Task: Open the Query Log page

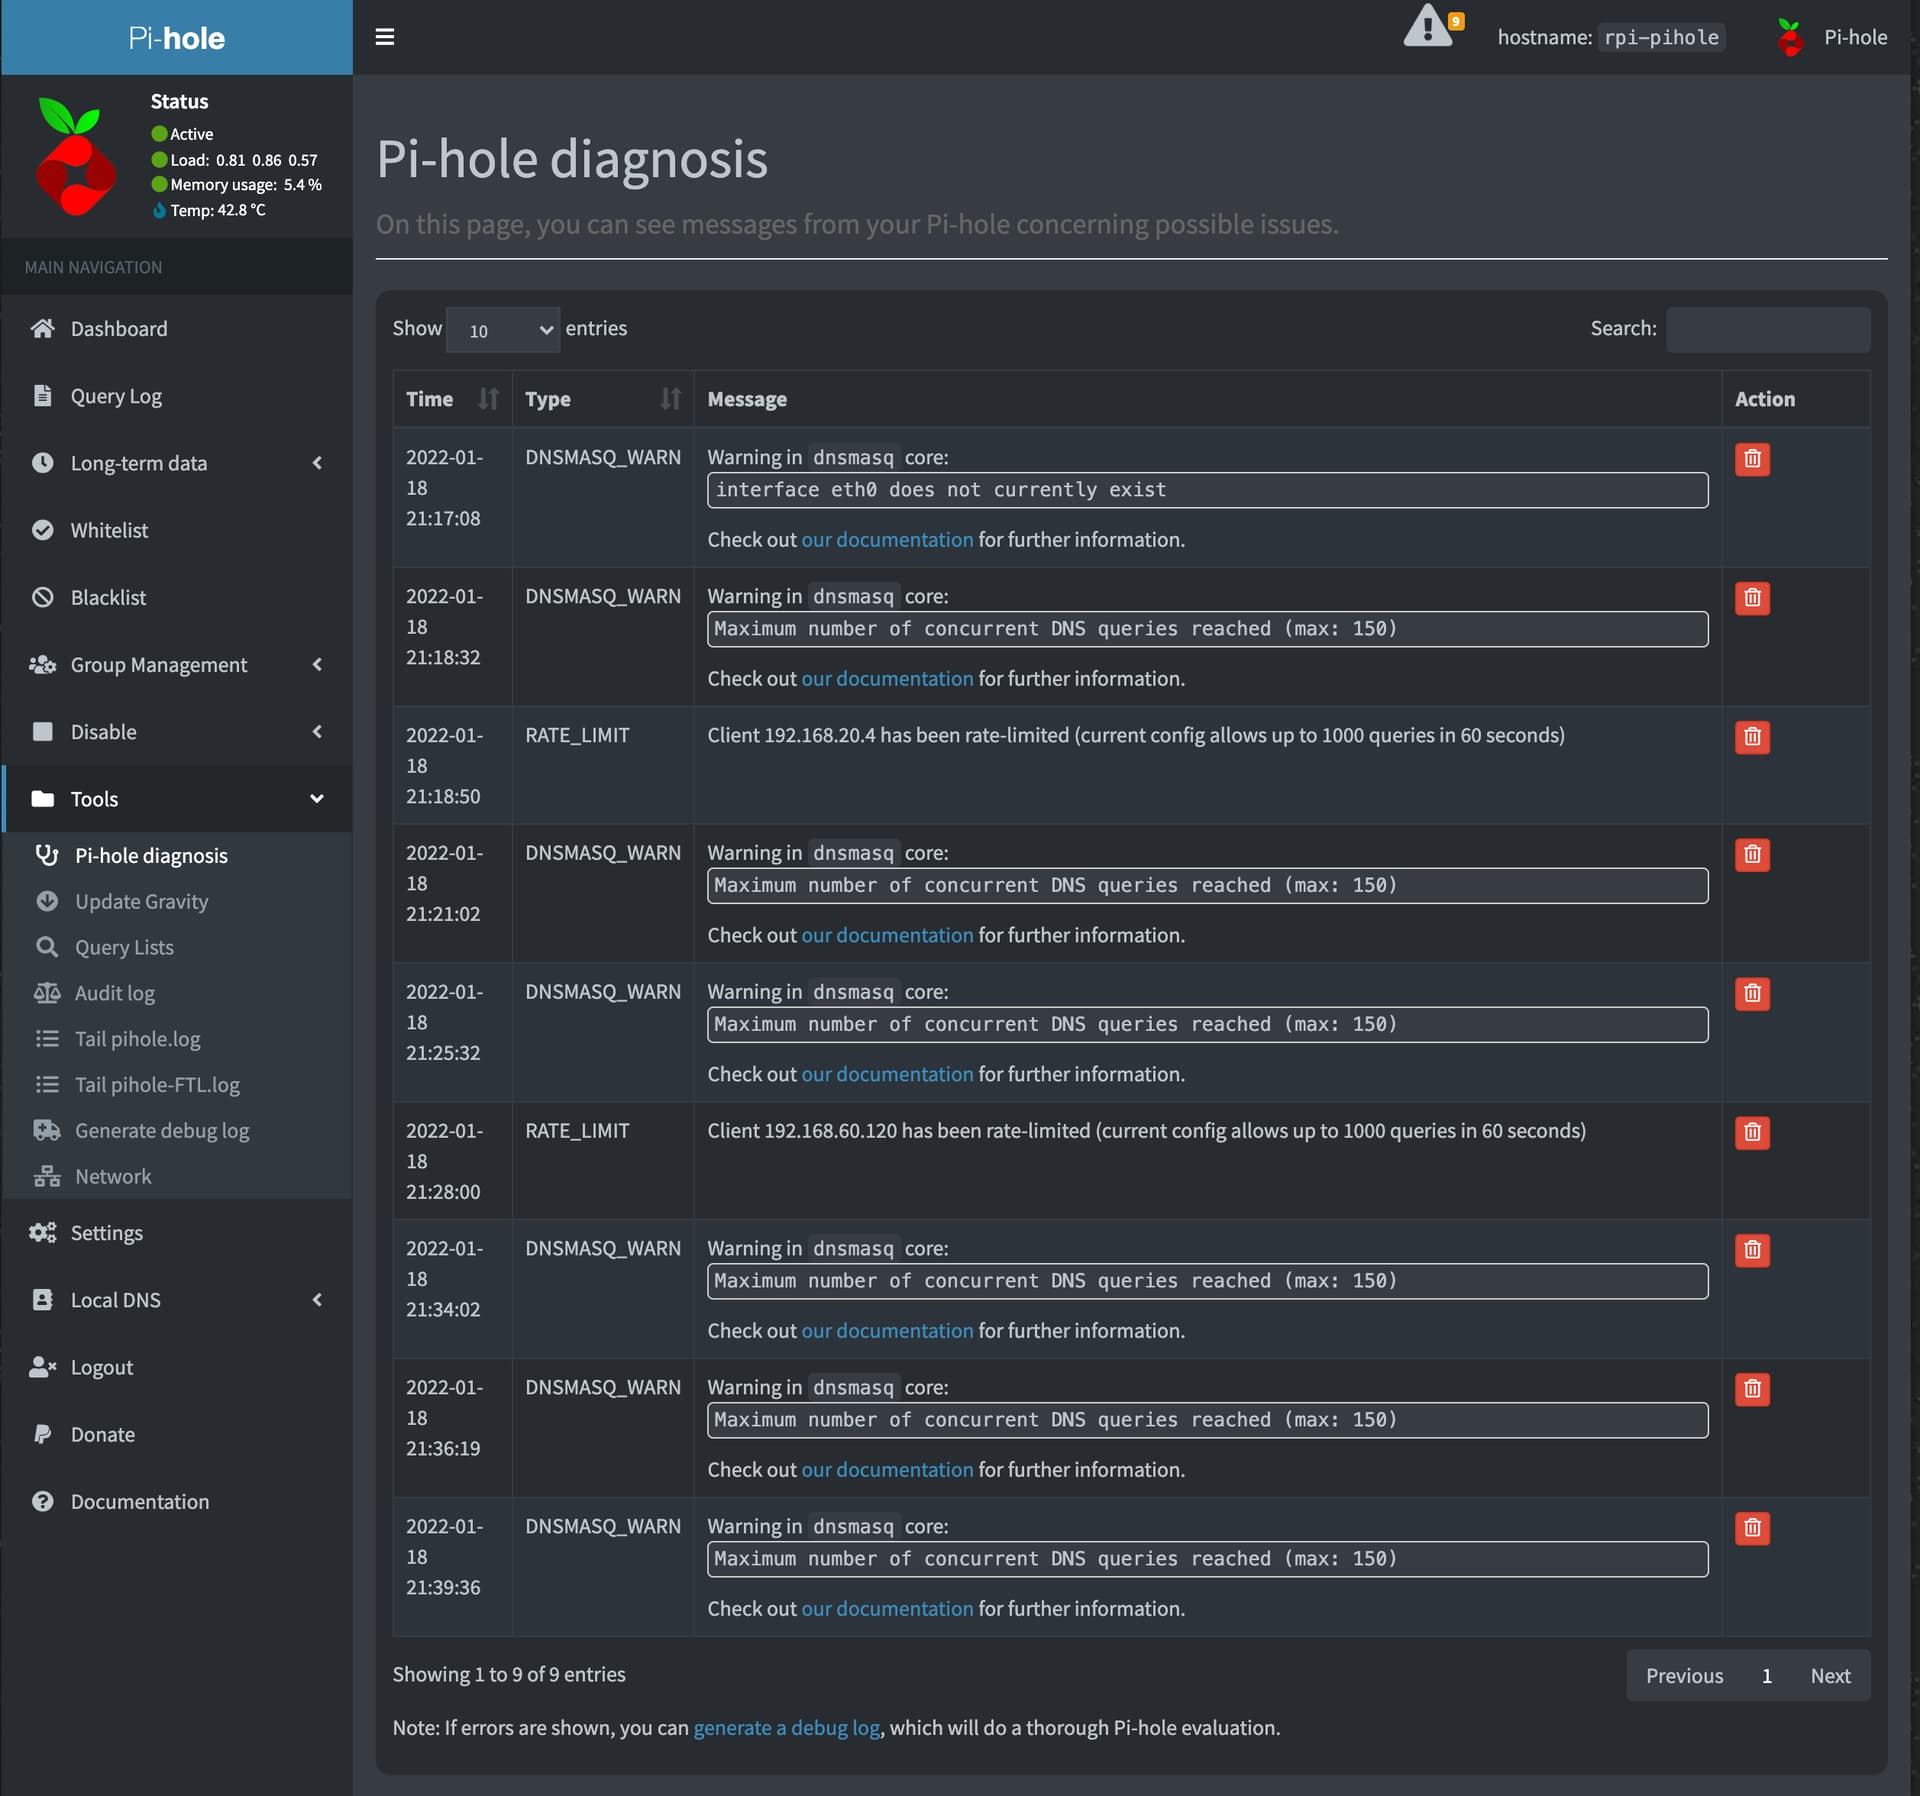Action: pos(177,396)
